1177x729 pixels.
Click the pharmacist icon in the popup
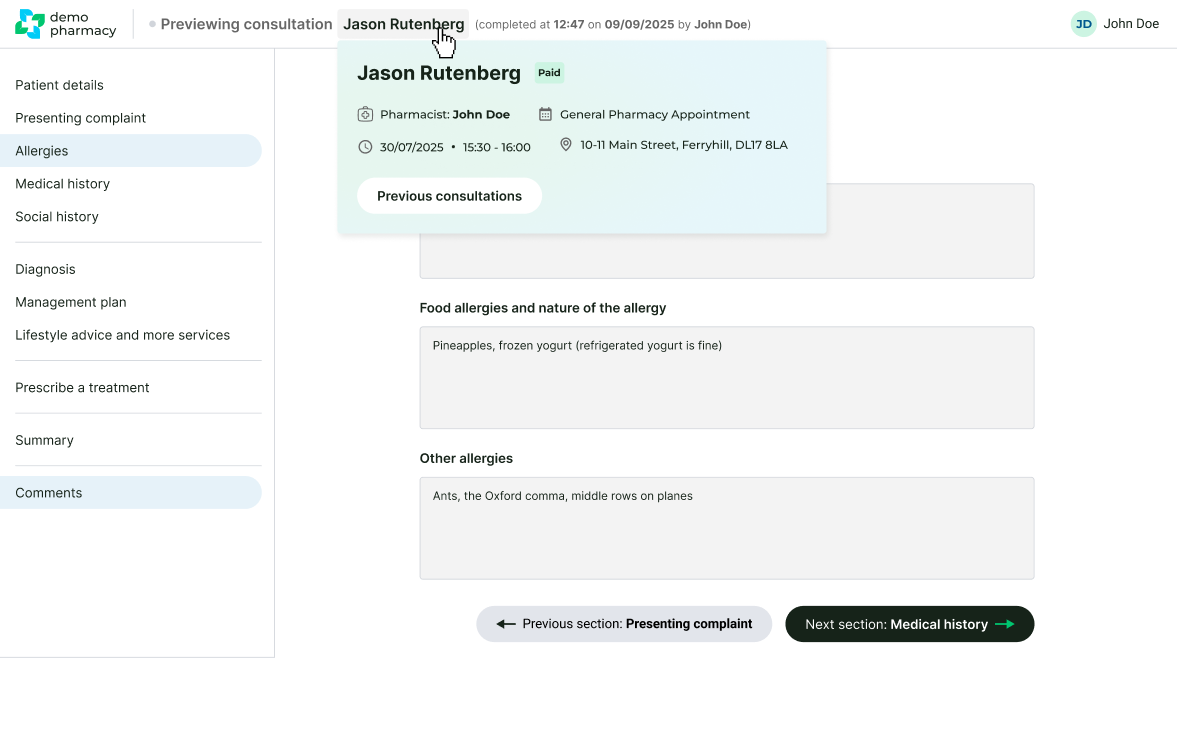(x=365, y=114)
